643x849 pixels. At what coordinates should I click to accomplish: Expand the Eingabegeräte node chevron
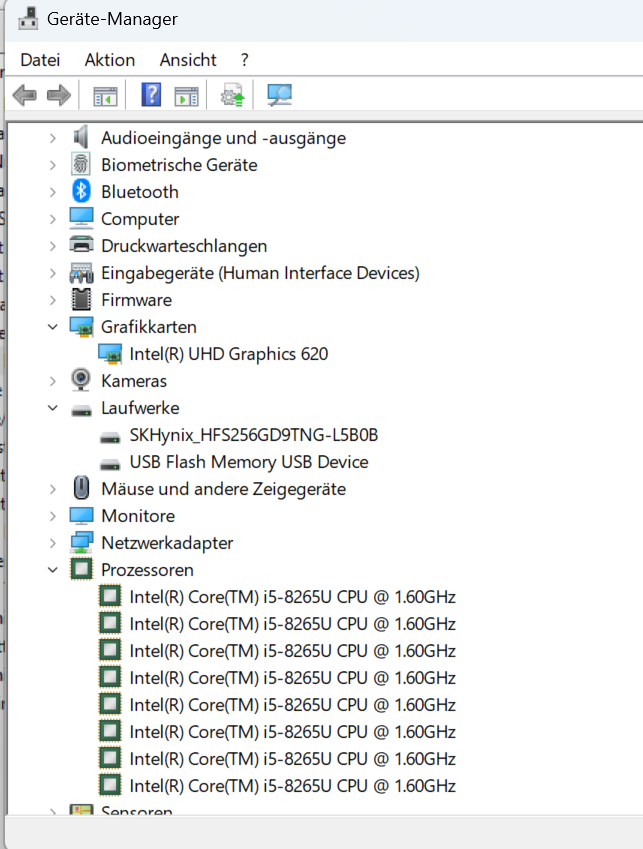(53, 273)
